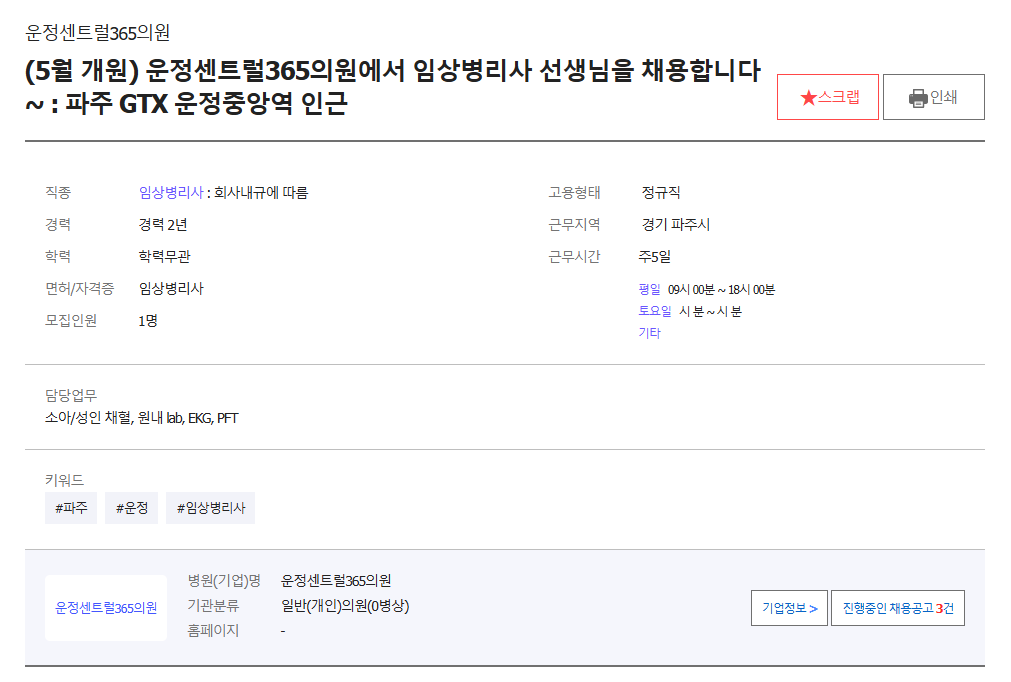1011x682 pixels.
Task: Click the star icon on 스크랩 button
Action: click(808, 98)
